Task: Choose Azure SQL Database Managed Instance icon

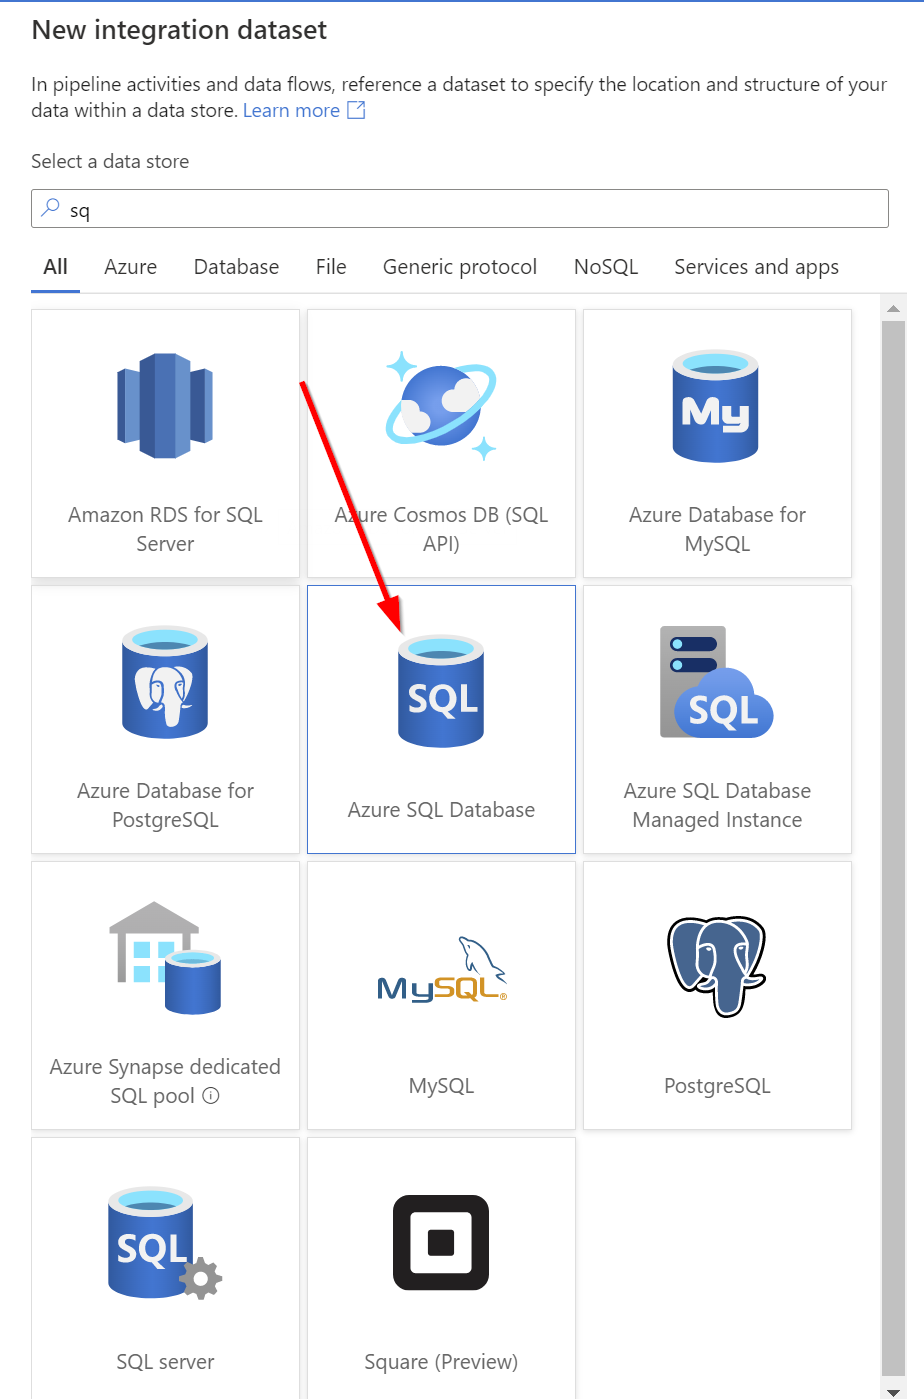Action: 717,682
